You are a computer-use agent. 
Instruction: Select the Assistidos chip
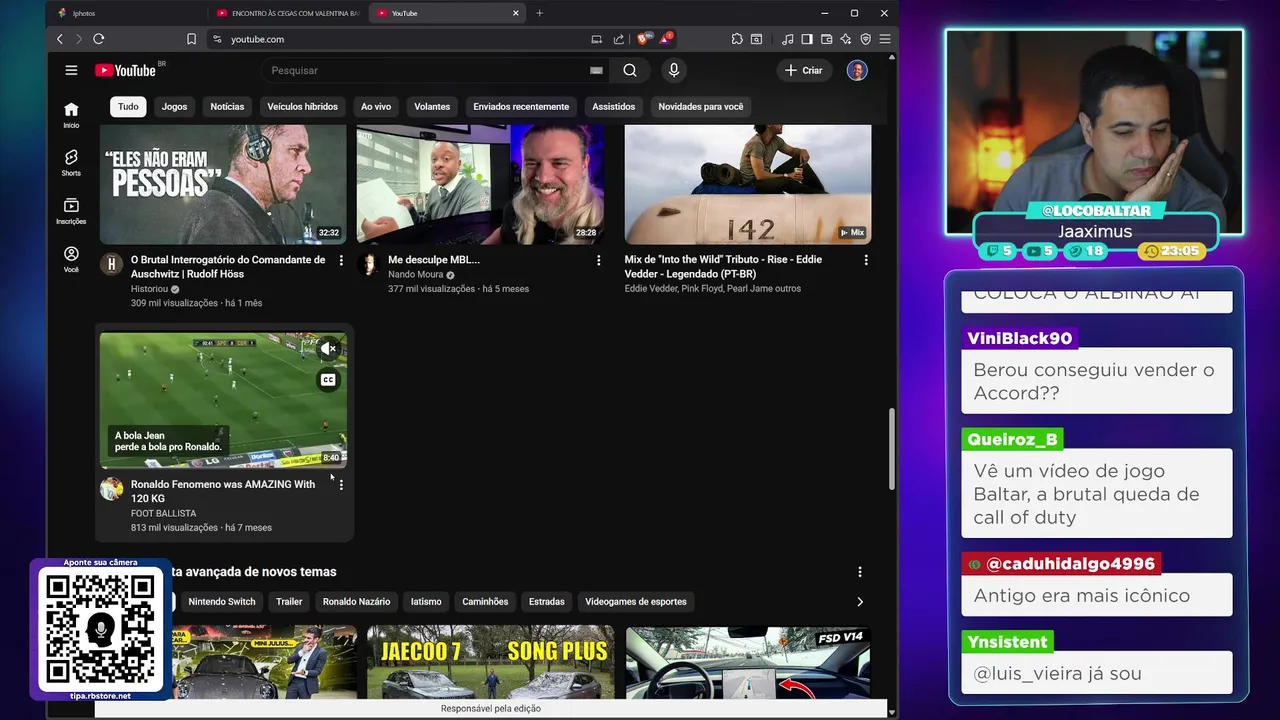(614, 107)
